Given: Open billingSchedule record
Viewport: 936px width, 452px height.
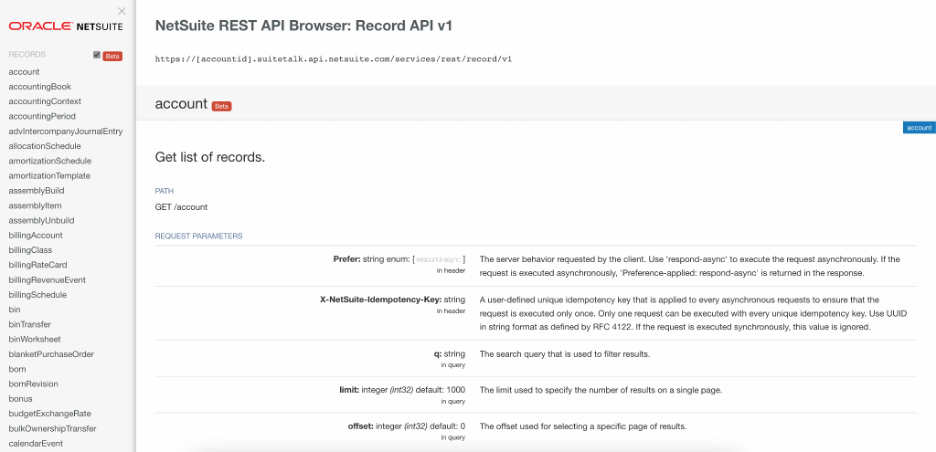Looking at the screenshot, I should tap(38, 295).
